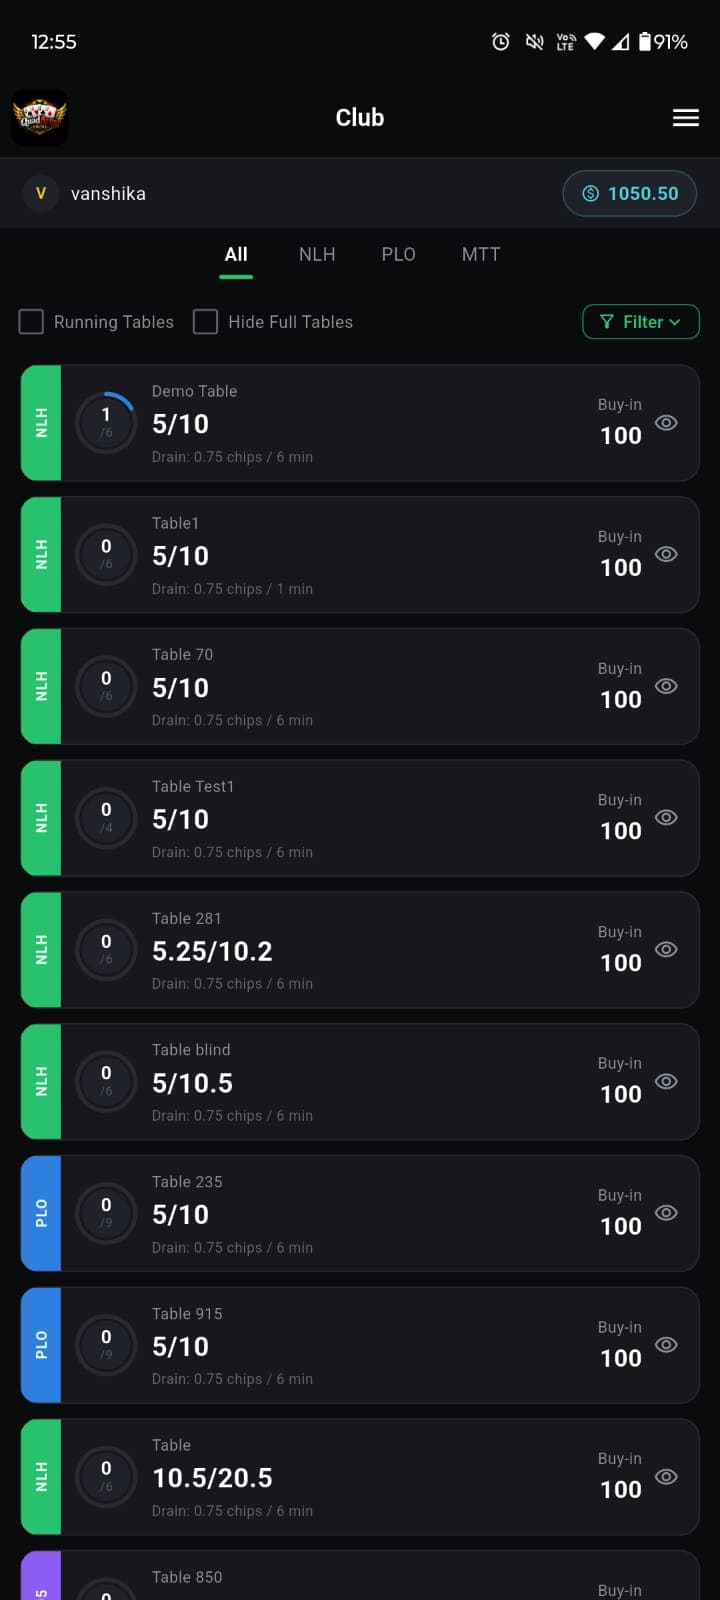Click the vanshika profile avatar

coord(41,193)
